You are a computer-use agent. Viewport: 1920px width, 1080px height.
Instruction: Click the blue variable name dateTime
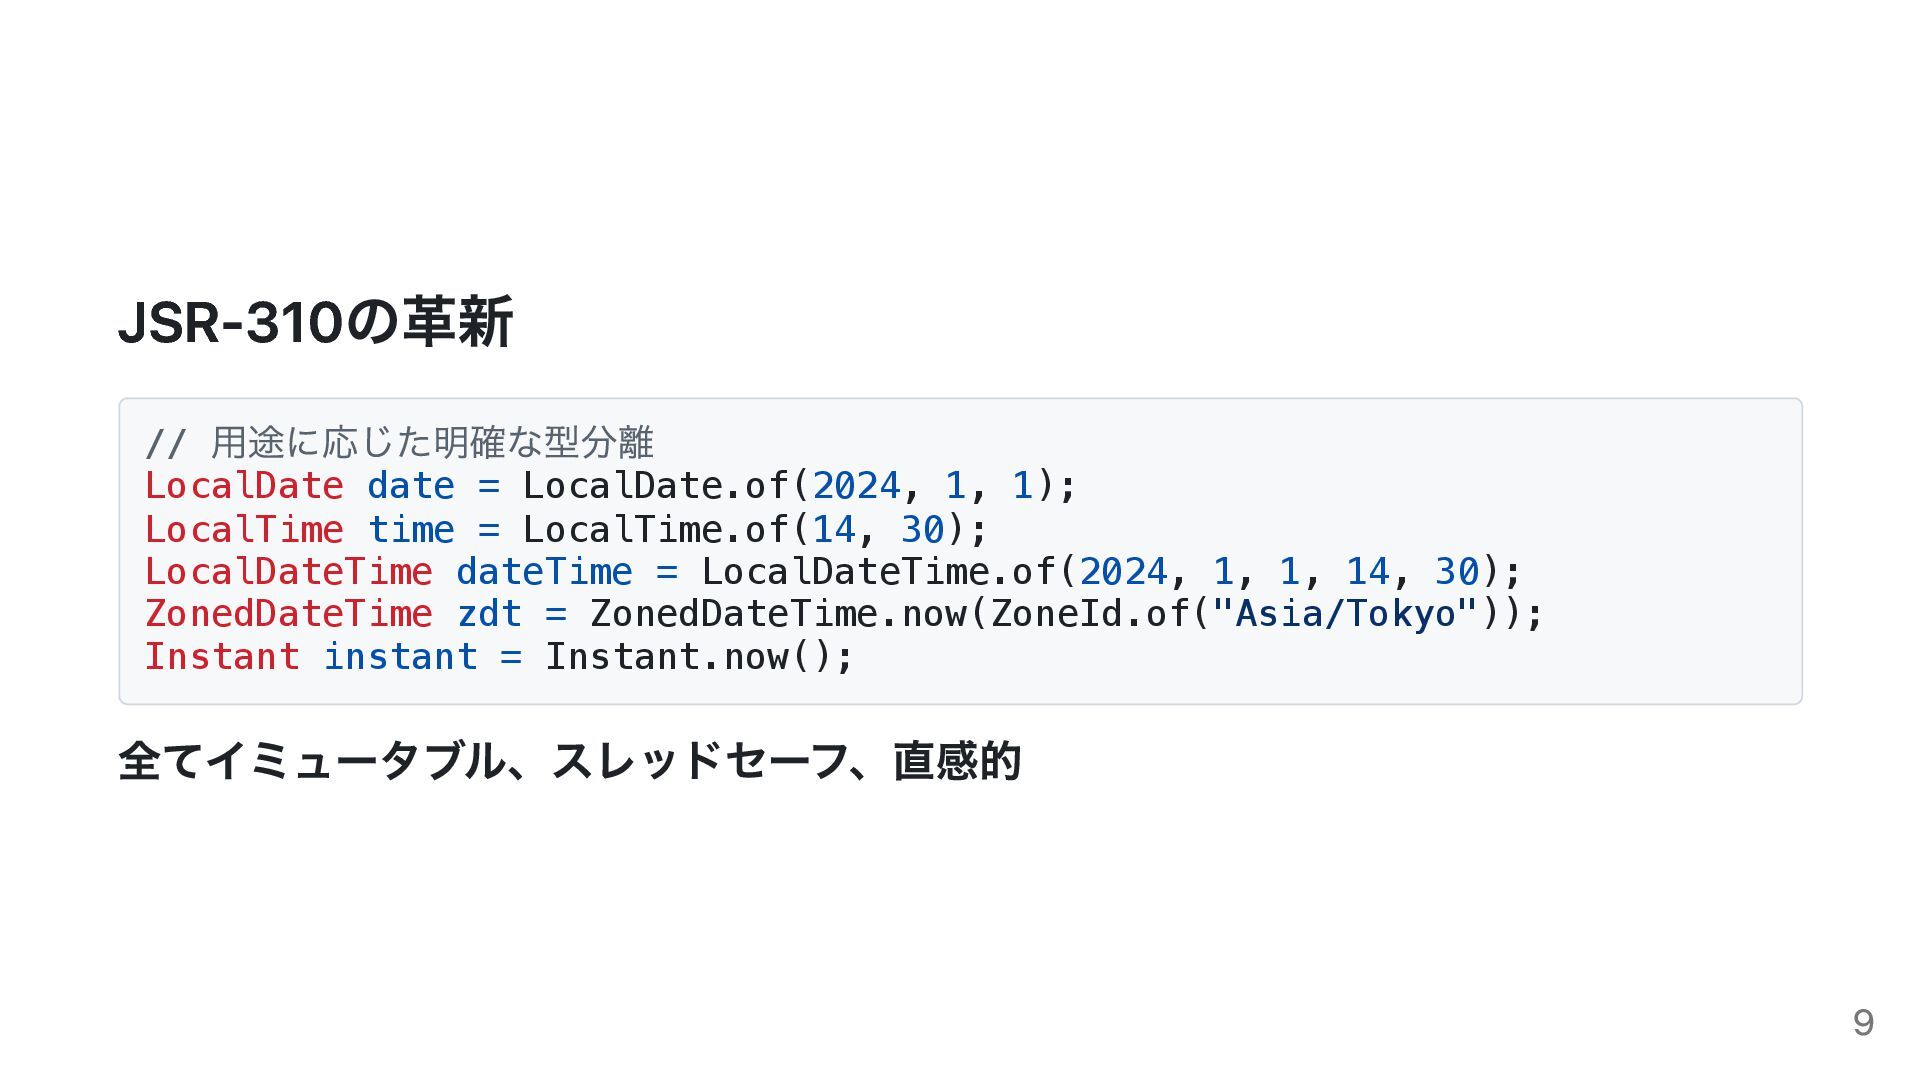click(544, 572)
